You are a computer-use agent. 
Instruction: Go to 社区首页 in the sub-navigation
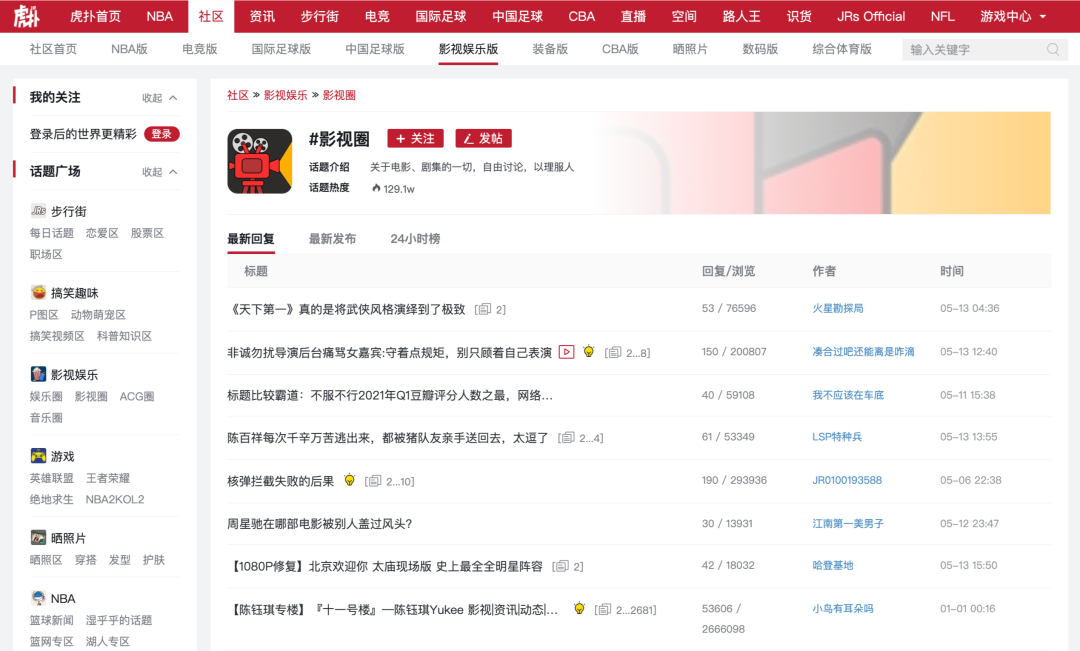point(53,49)
